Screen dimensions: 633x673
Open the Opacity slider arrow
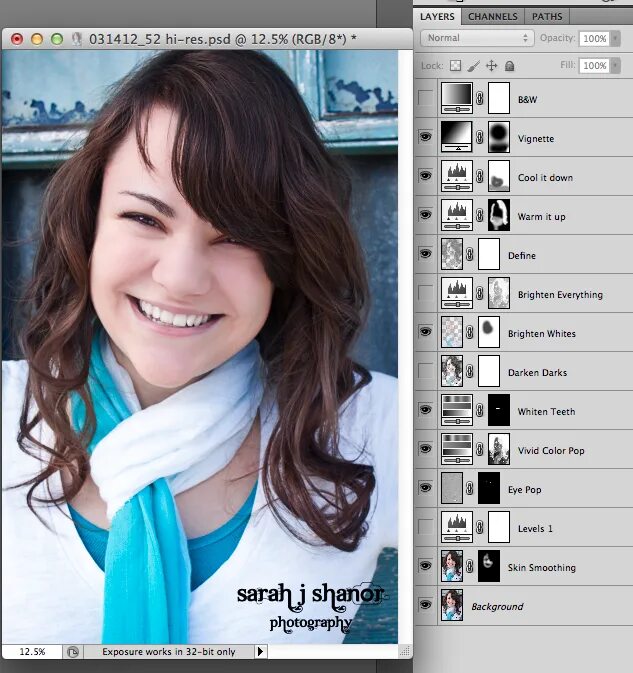pos(616,39)
